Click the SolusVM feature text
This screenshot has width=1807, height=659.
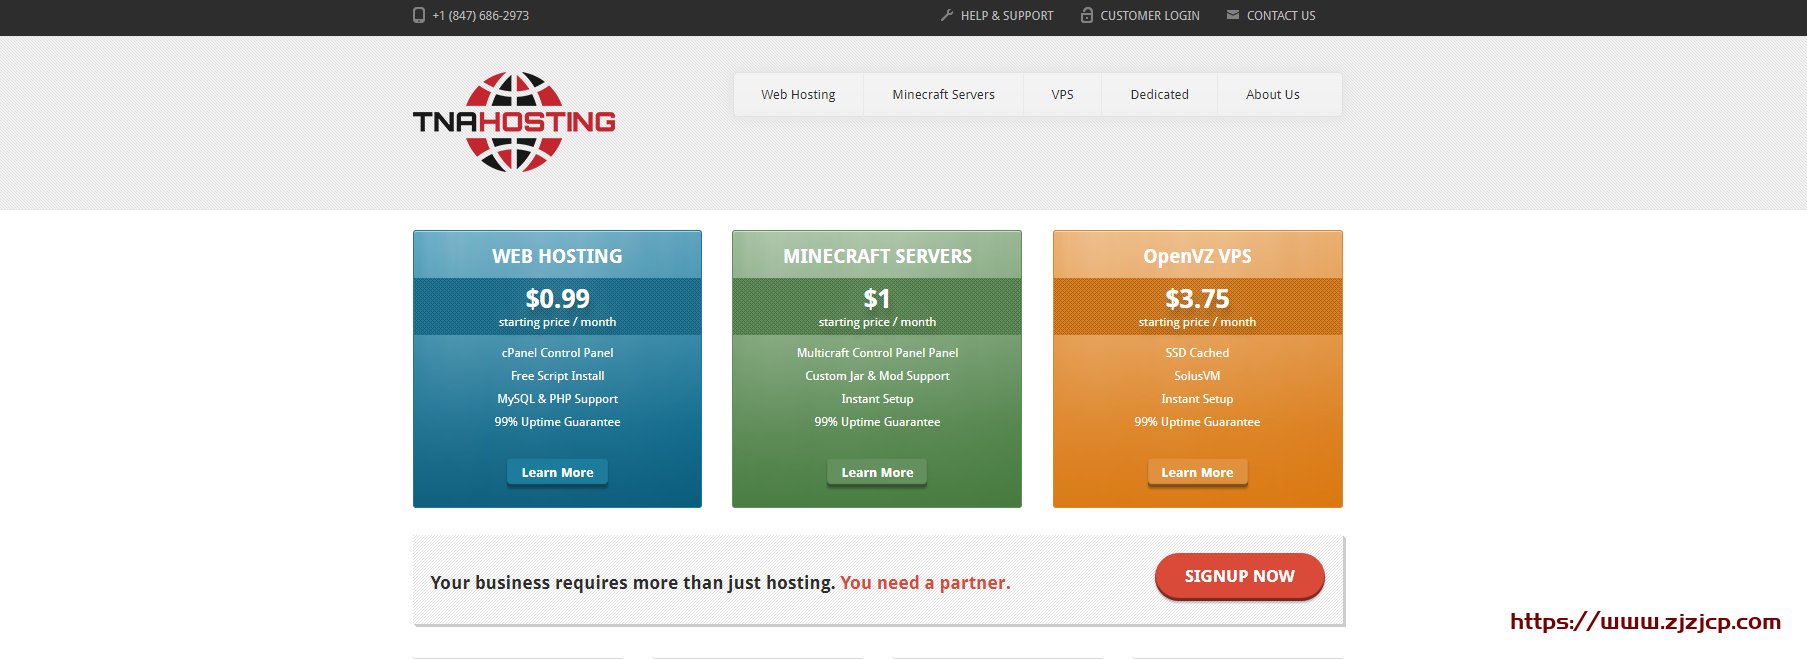[1197, 376]
